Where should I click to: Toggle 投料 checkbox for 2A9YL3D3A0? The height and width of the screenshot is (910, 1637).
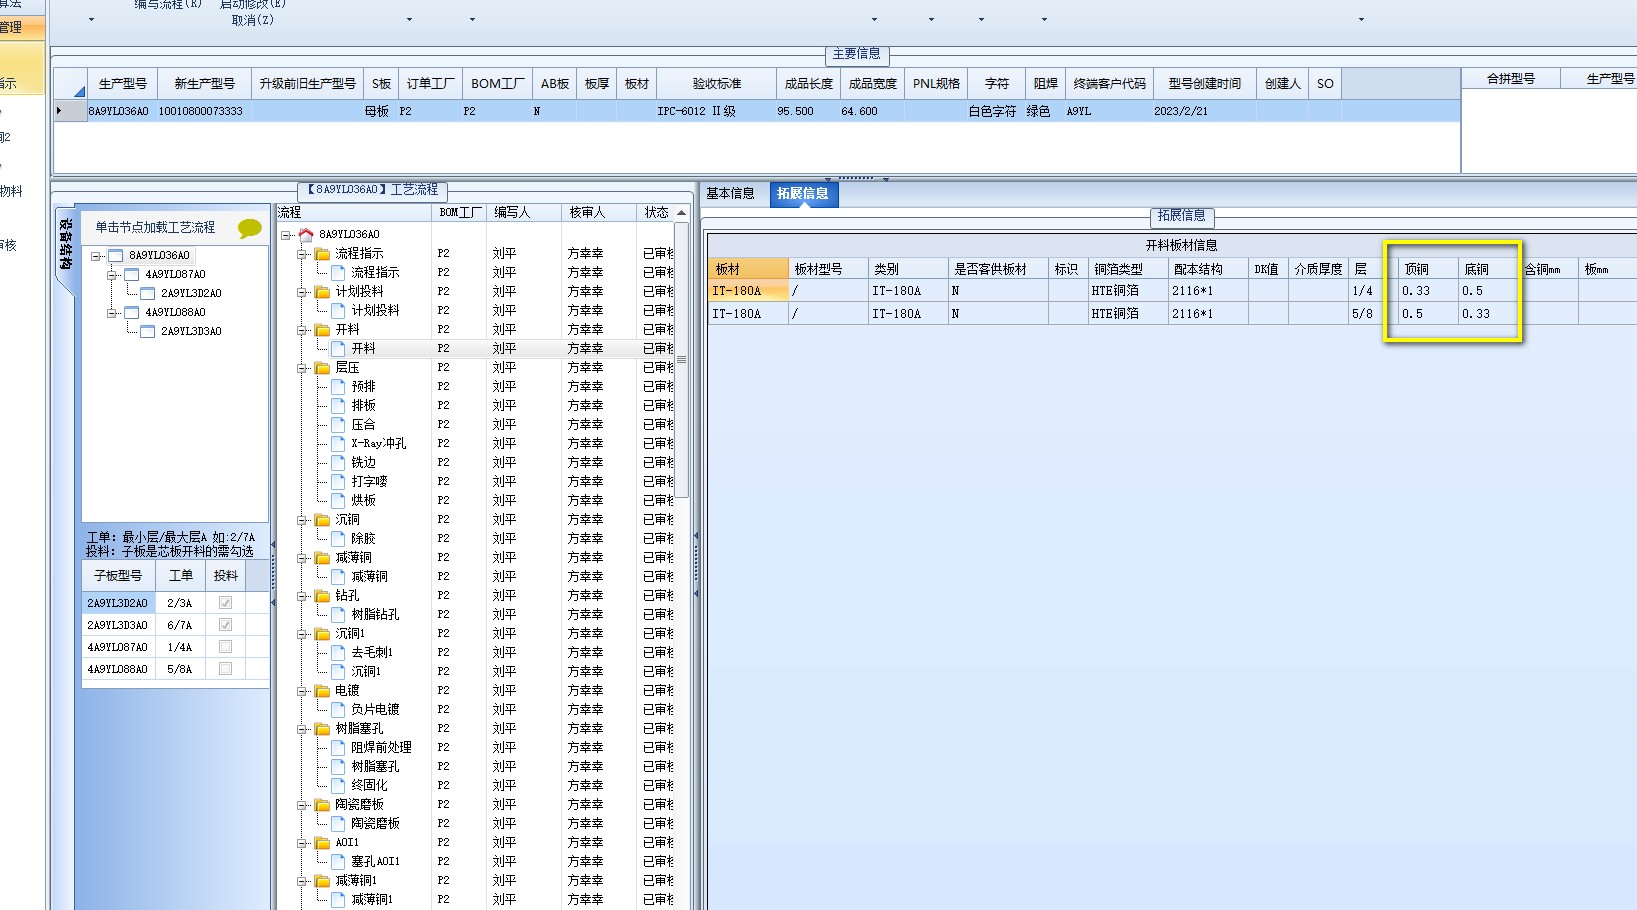click(x=225, y=625)
